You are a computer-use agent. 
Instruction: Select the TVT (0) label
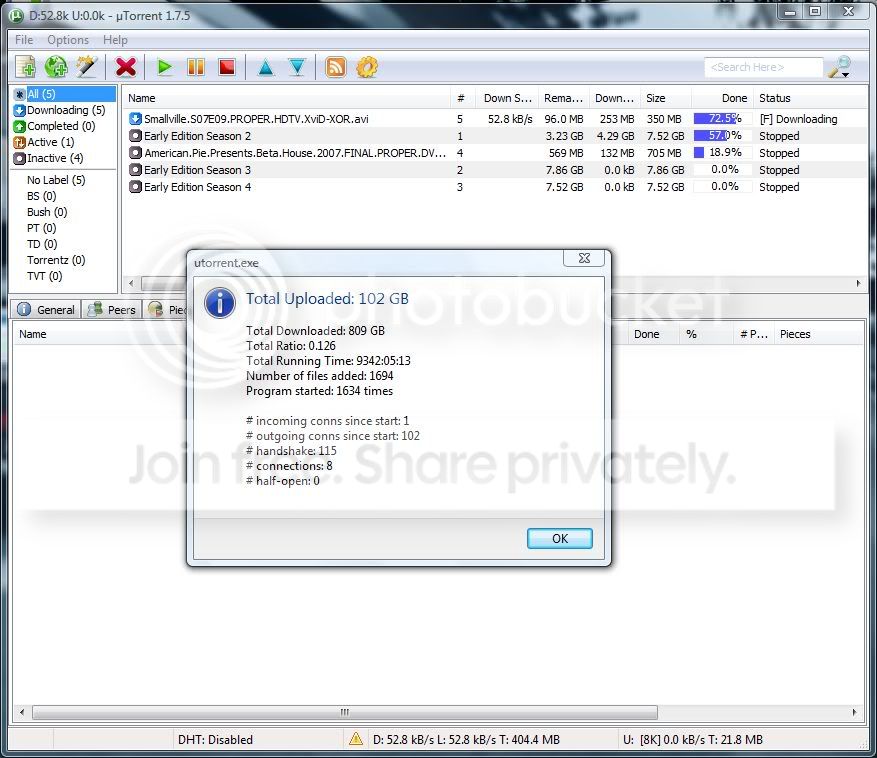[44, 276]
